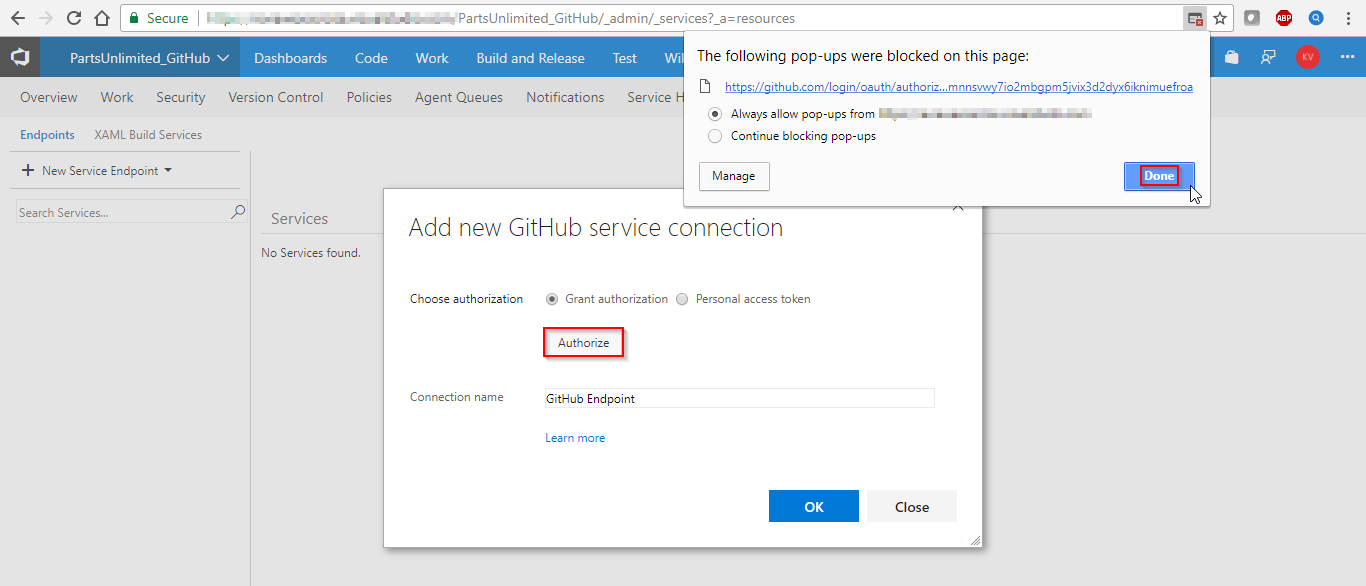
Task: Click the Connection name input field
Action: (x=740, y=398)
